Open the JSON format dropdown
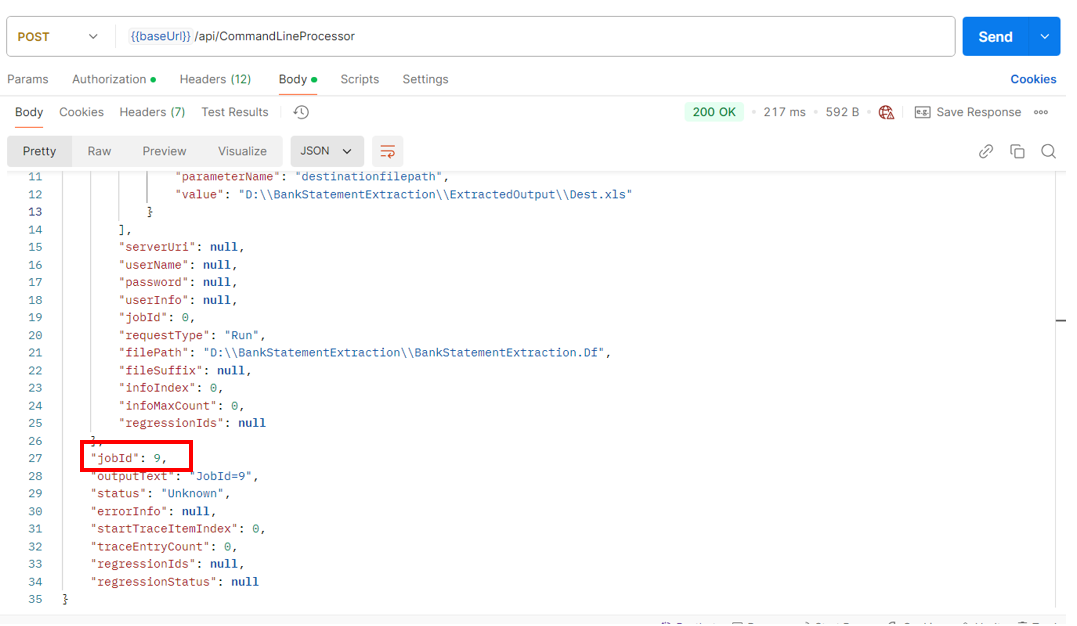 click(327, 151)
